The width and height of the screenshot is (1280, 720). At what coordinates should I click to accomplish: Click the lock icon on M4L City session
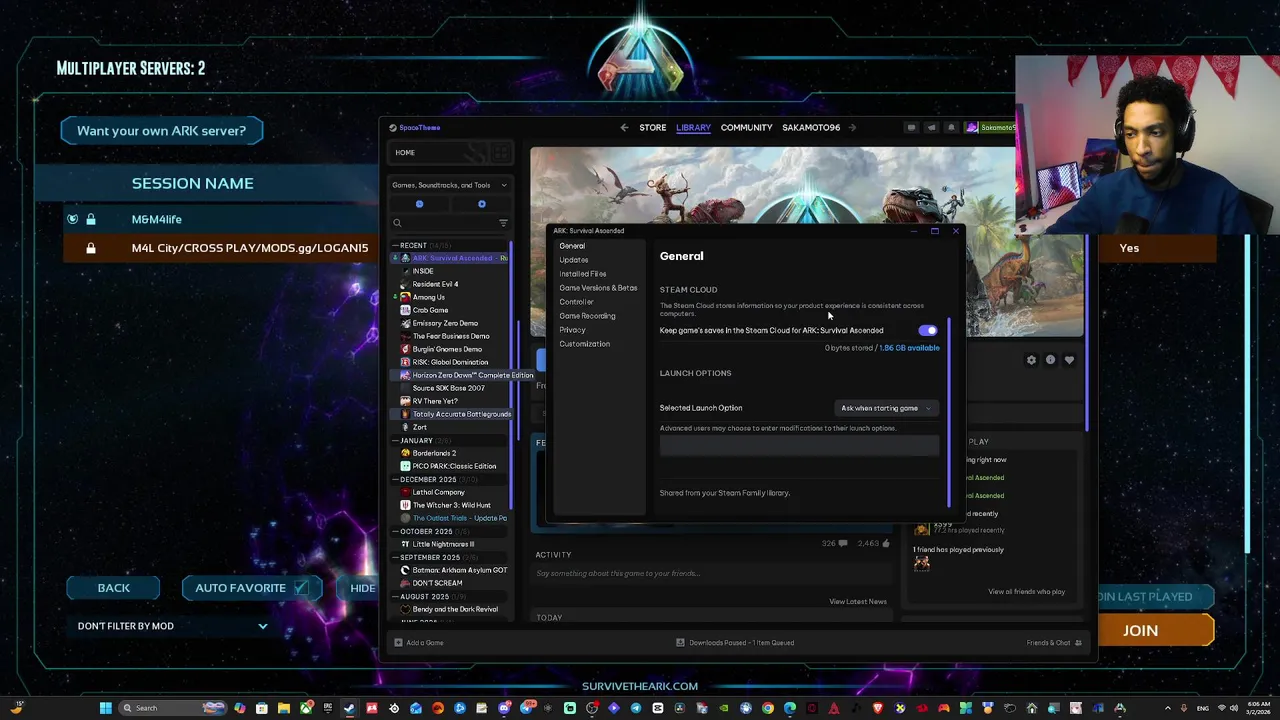pos(91,248)
